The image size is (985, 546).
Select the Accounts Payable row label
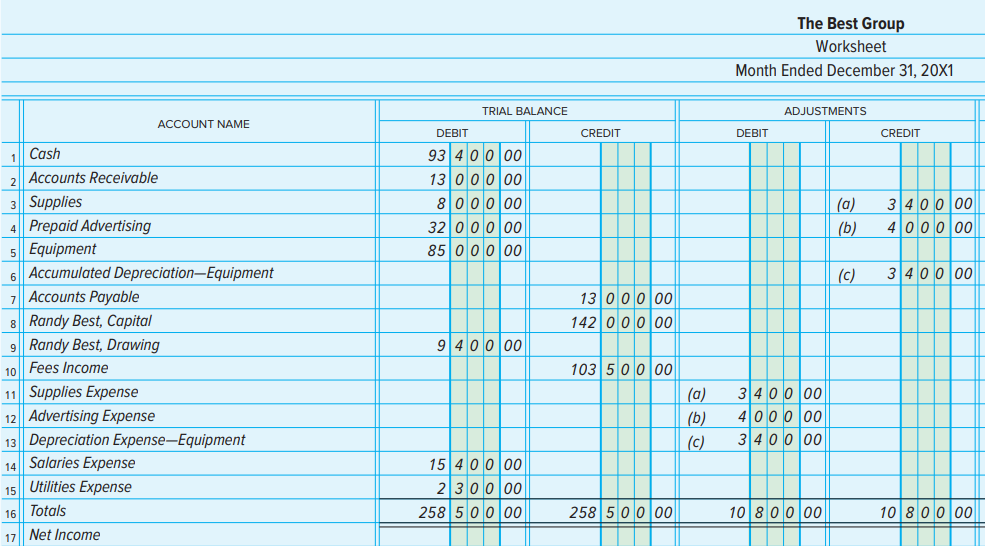[84, 297]
